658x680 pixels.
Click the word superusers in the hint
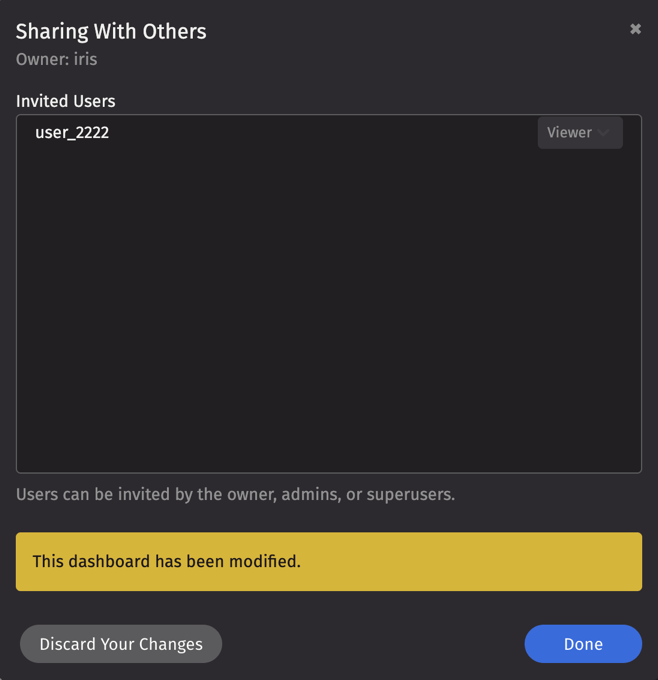[x=409, y=494]
